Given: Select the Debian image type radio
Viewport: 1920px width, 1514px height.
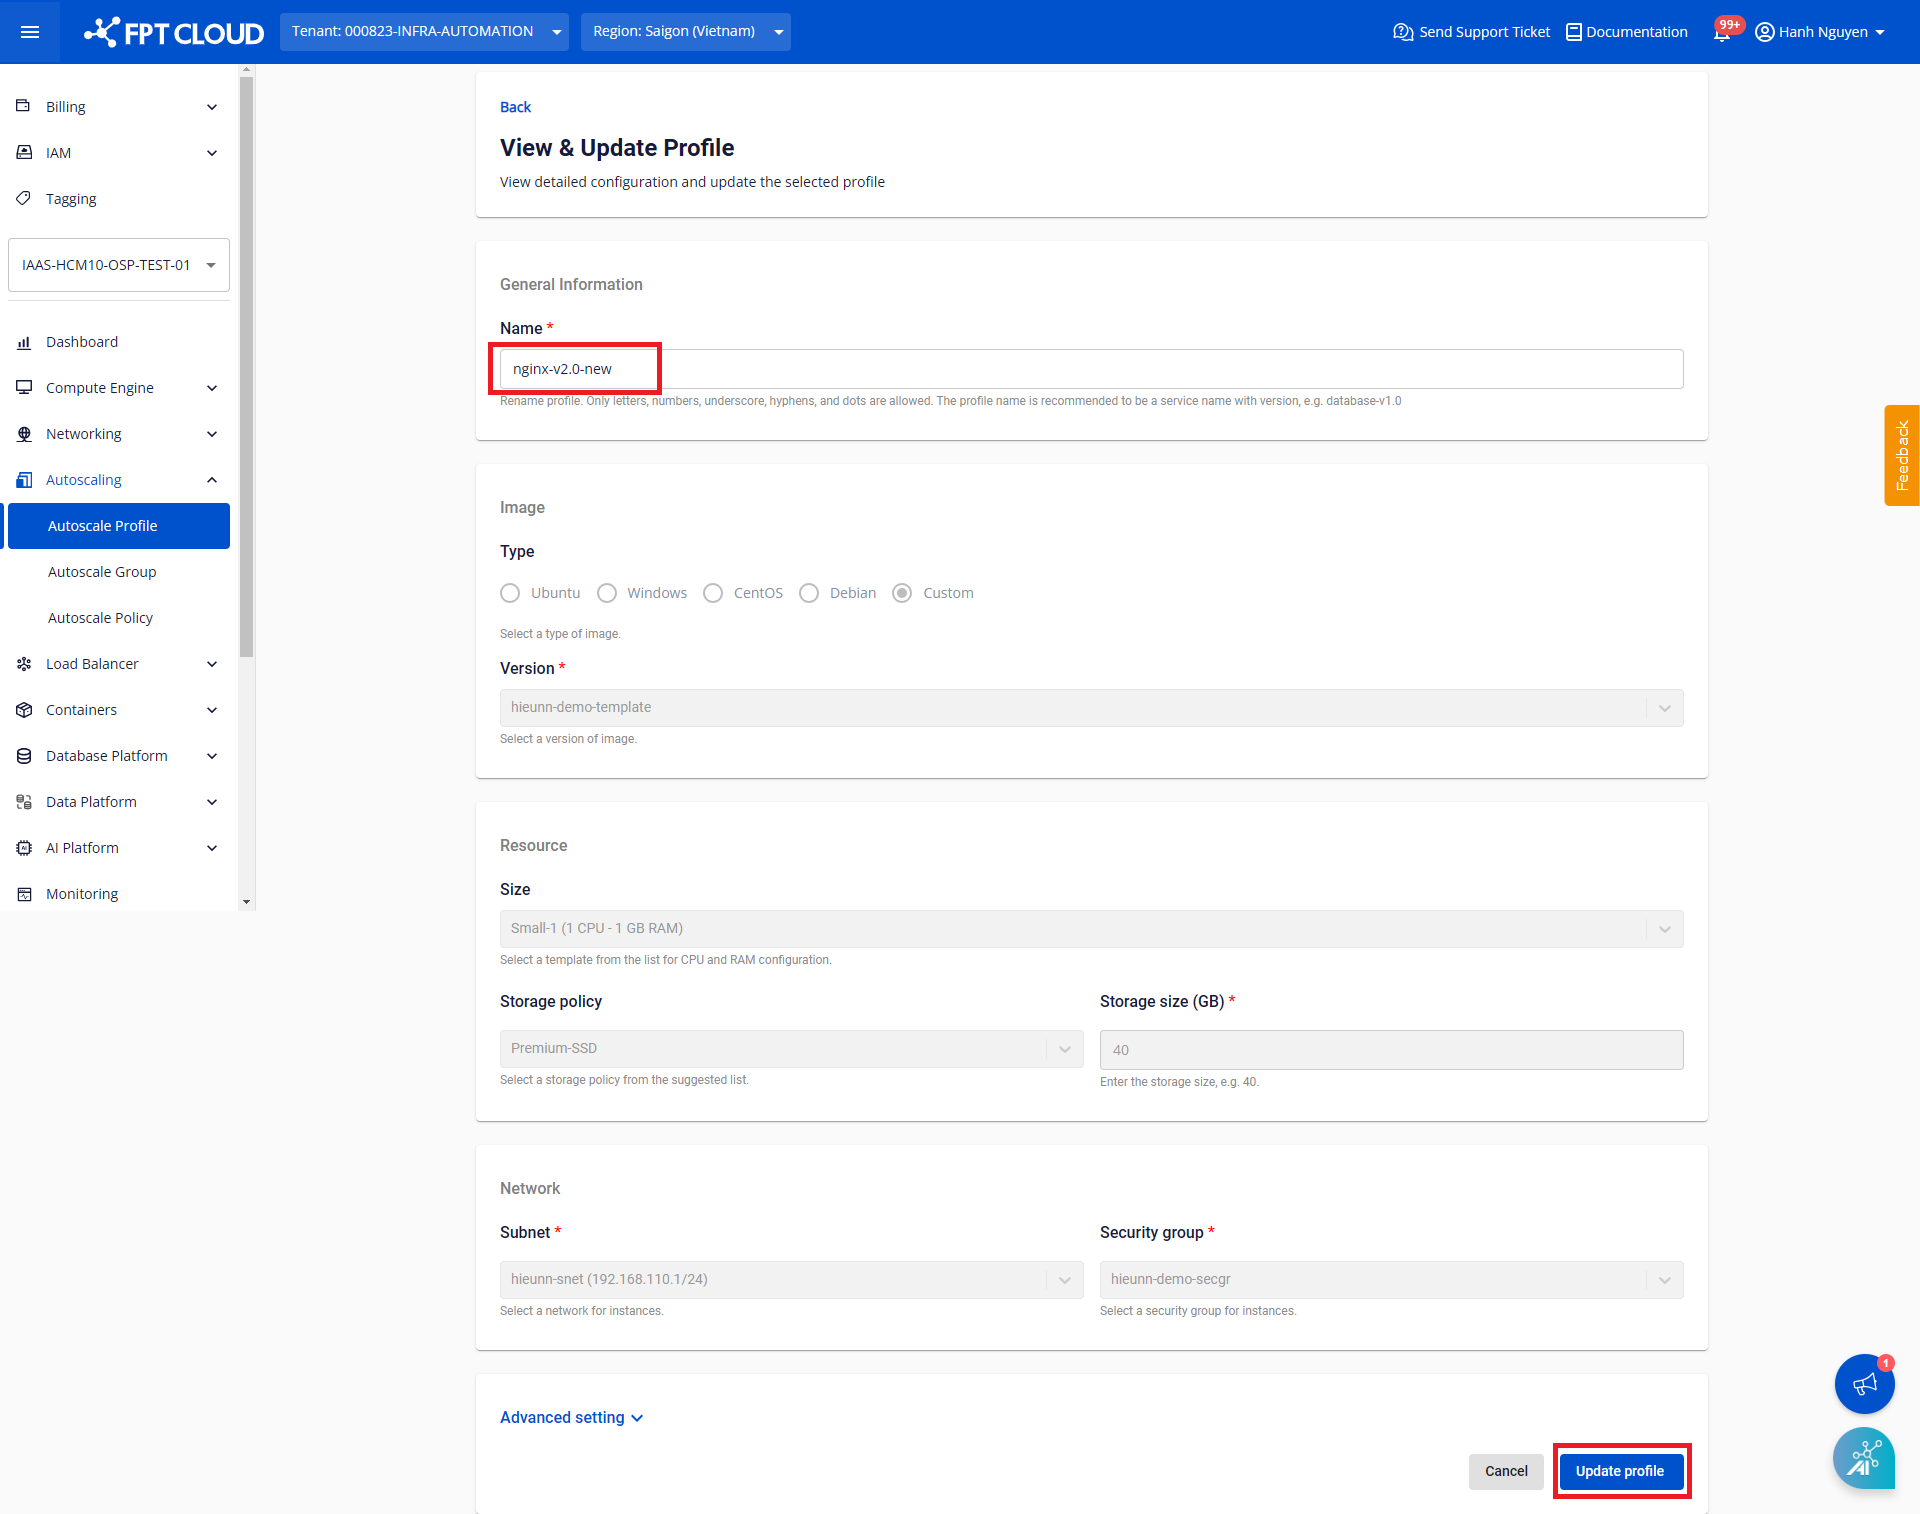Looking at the screenshot, I should (809, 593).
